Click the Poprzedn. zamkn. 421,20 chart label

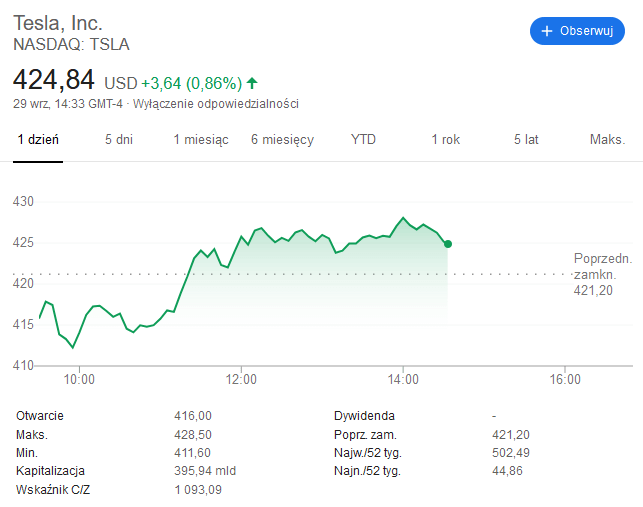tap(603, 274)
